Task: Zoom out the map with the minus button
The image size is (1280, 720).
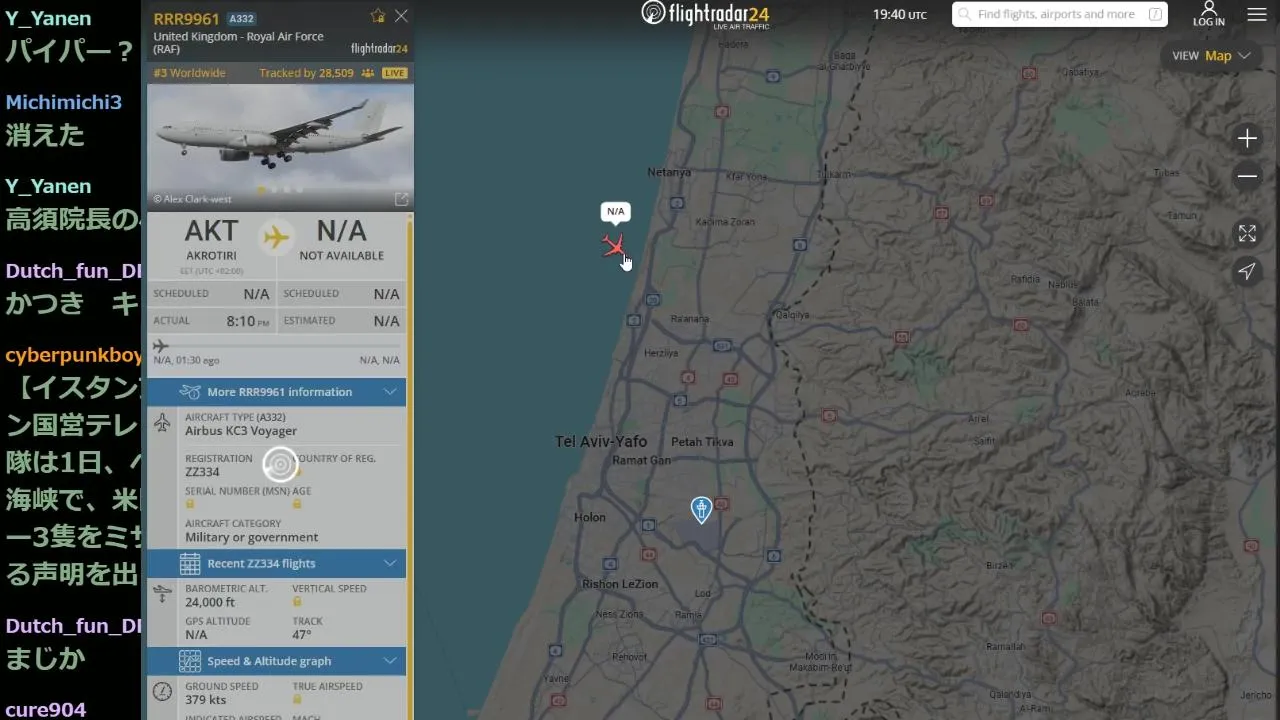Action: 1247,177
